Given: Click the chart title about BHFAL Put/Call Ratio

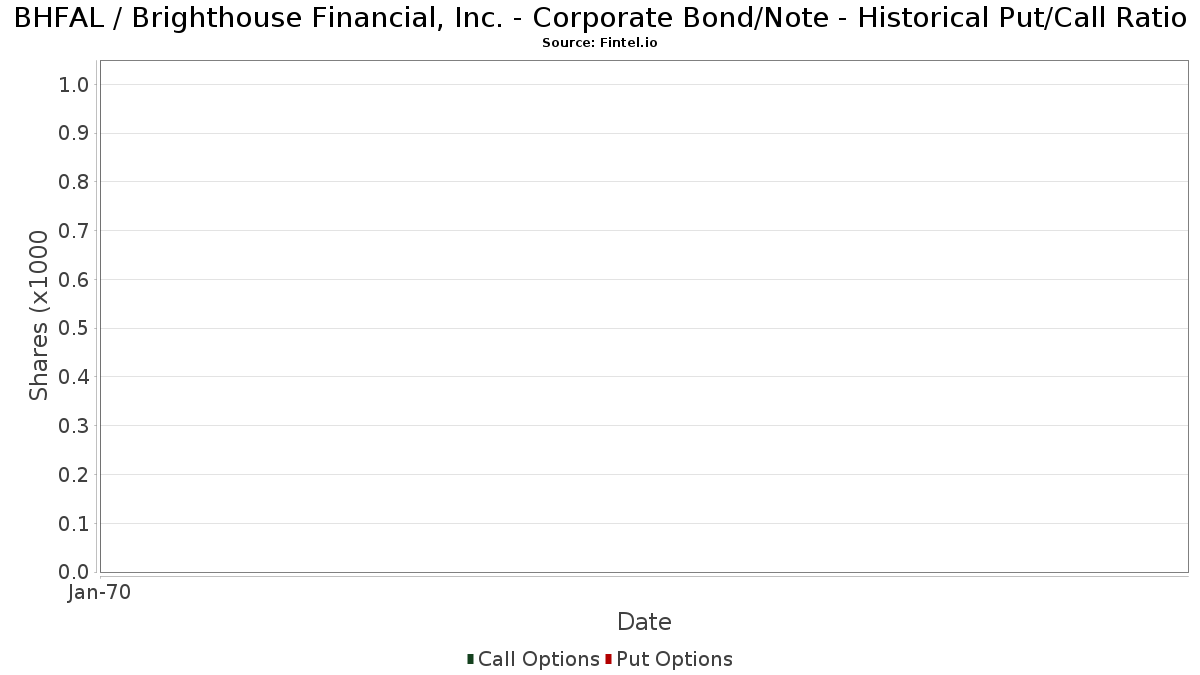Looking at the screenshot, I should 600,19.
